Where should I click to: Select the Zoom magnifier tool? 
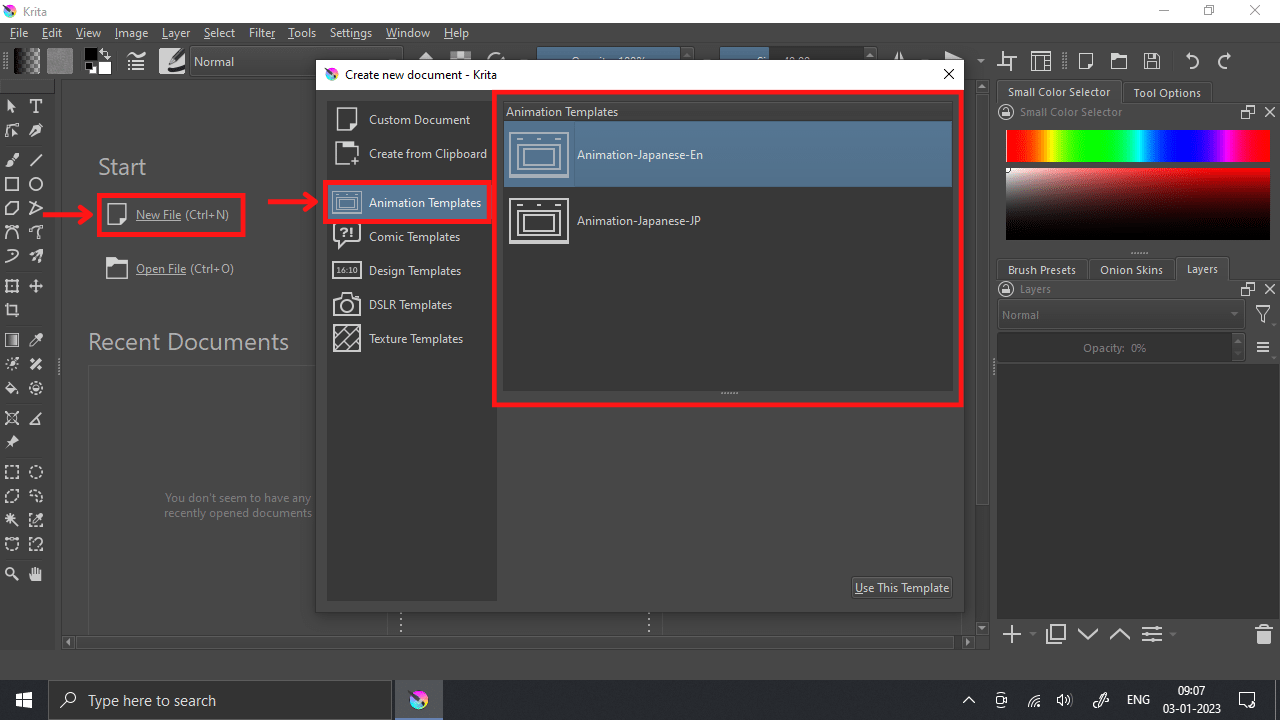coord(12,574)
